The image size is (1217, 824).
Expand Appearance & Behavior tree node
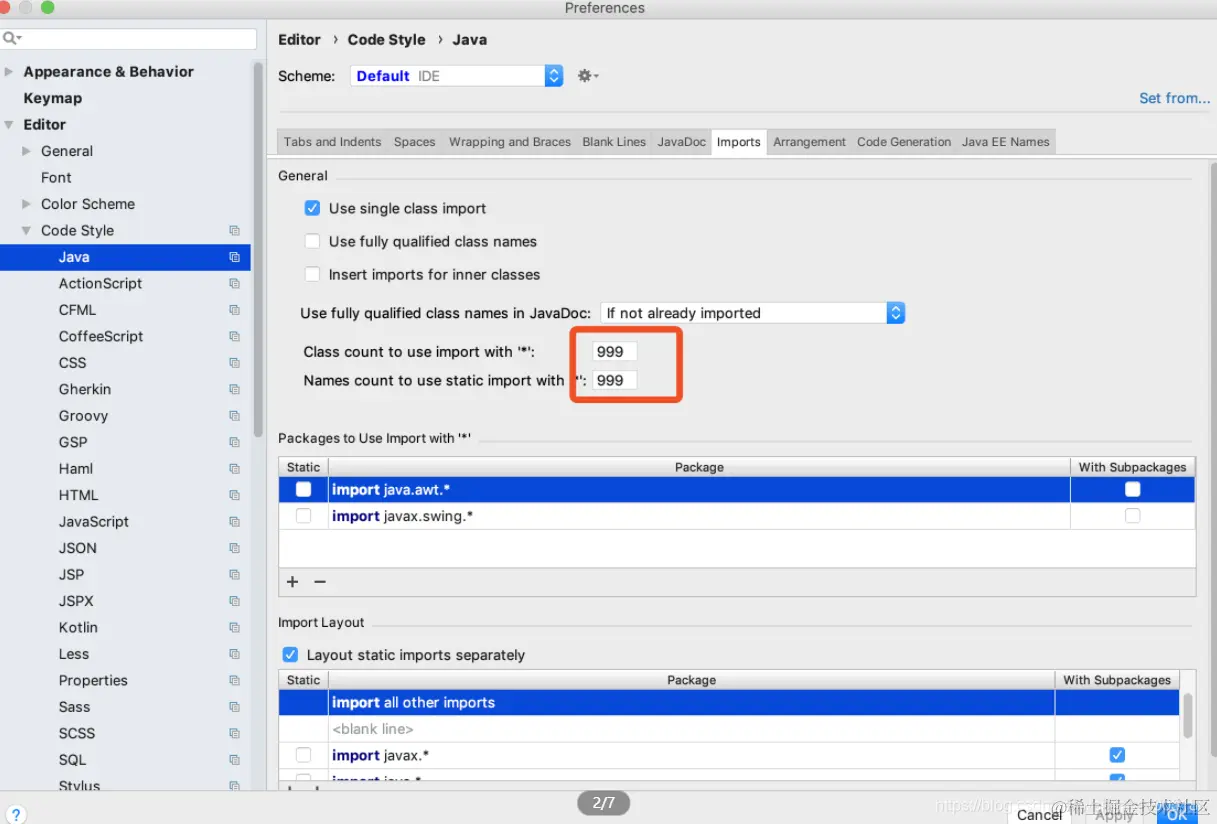10,72
